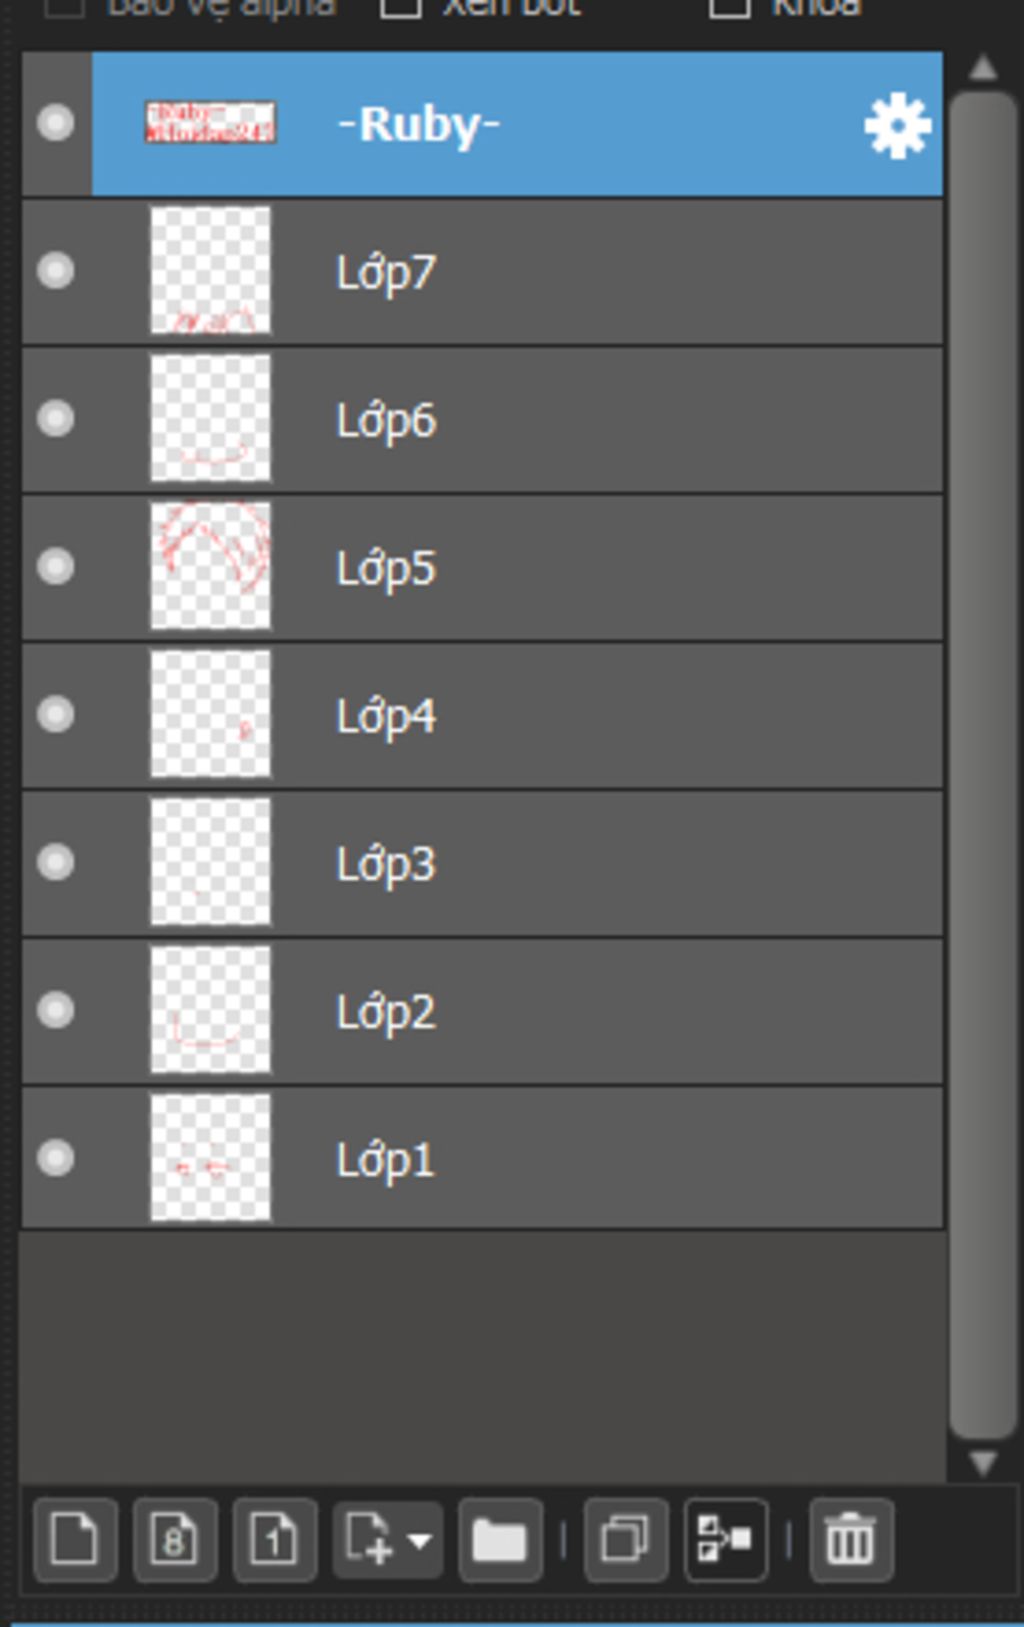Click the Lớp5 layer thumbnail

[210, 566]
